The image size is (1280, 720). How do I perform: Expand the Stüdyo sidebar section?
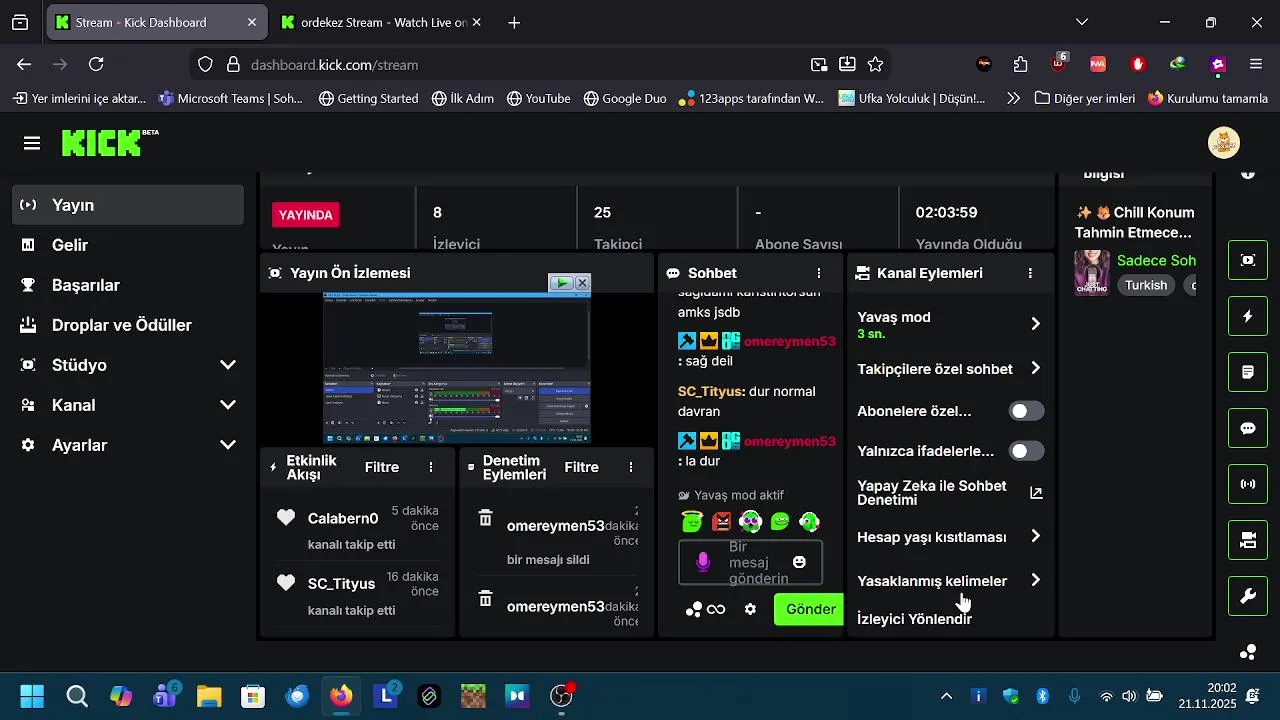[x=228, y=365]
